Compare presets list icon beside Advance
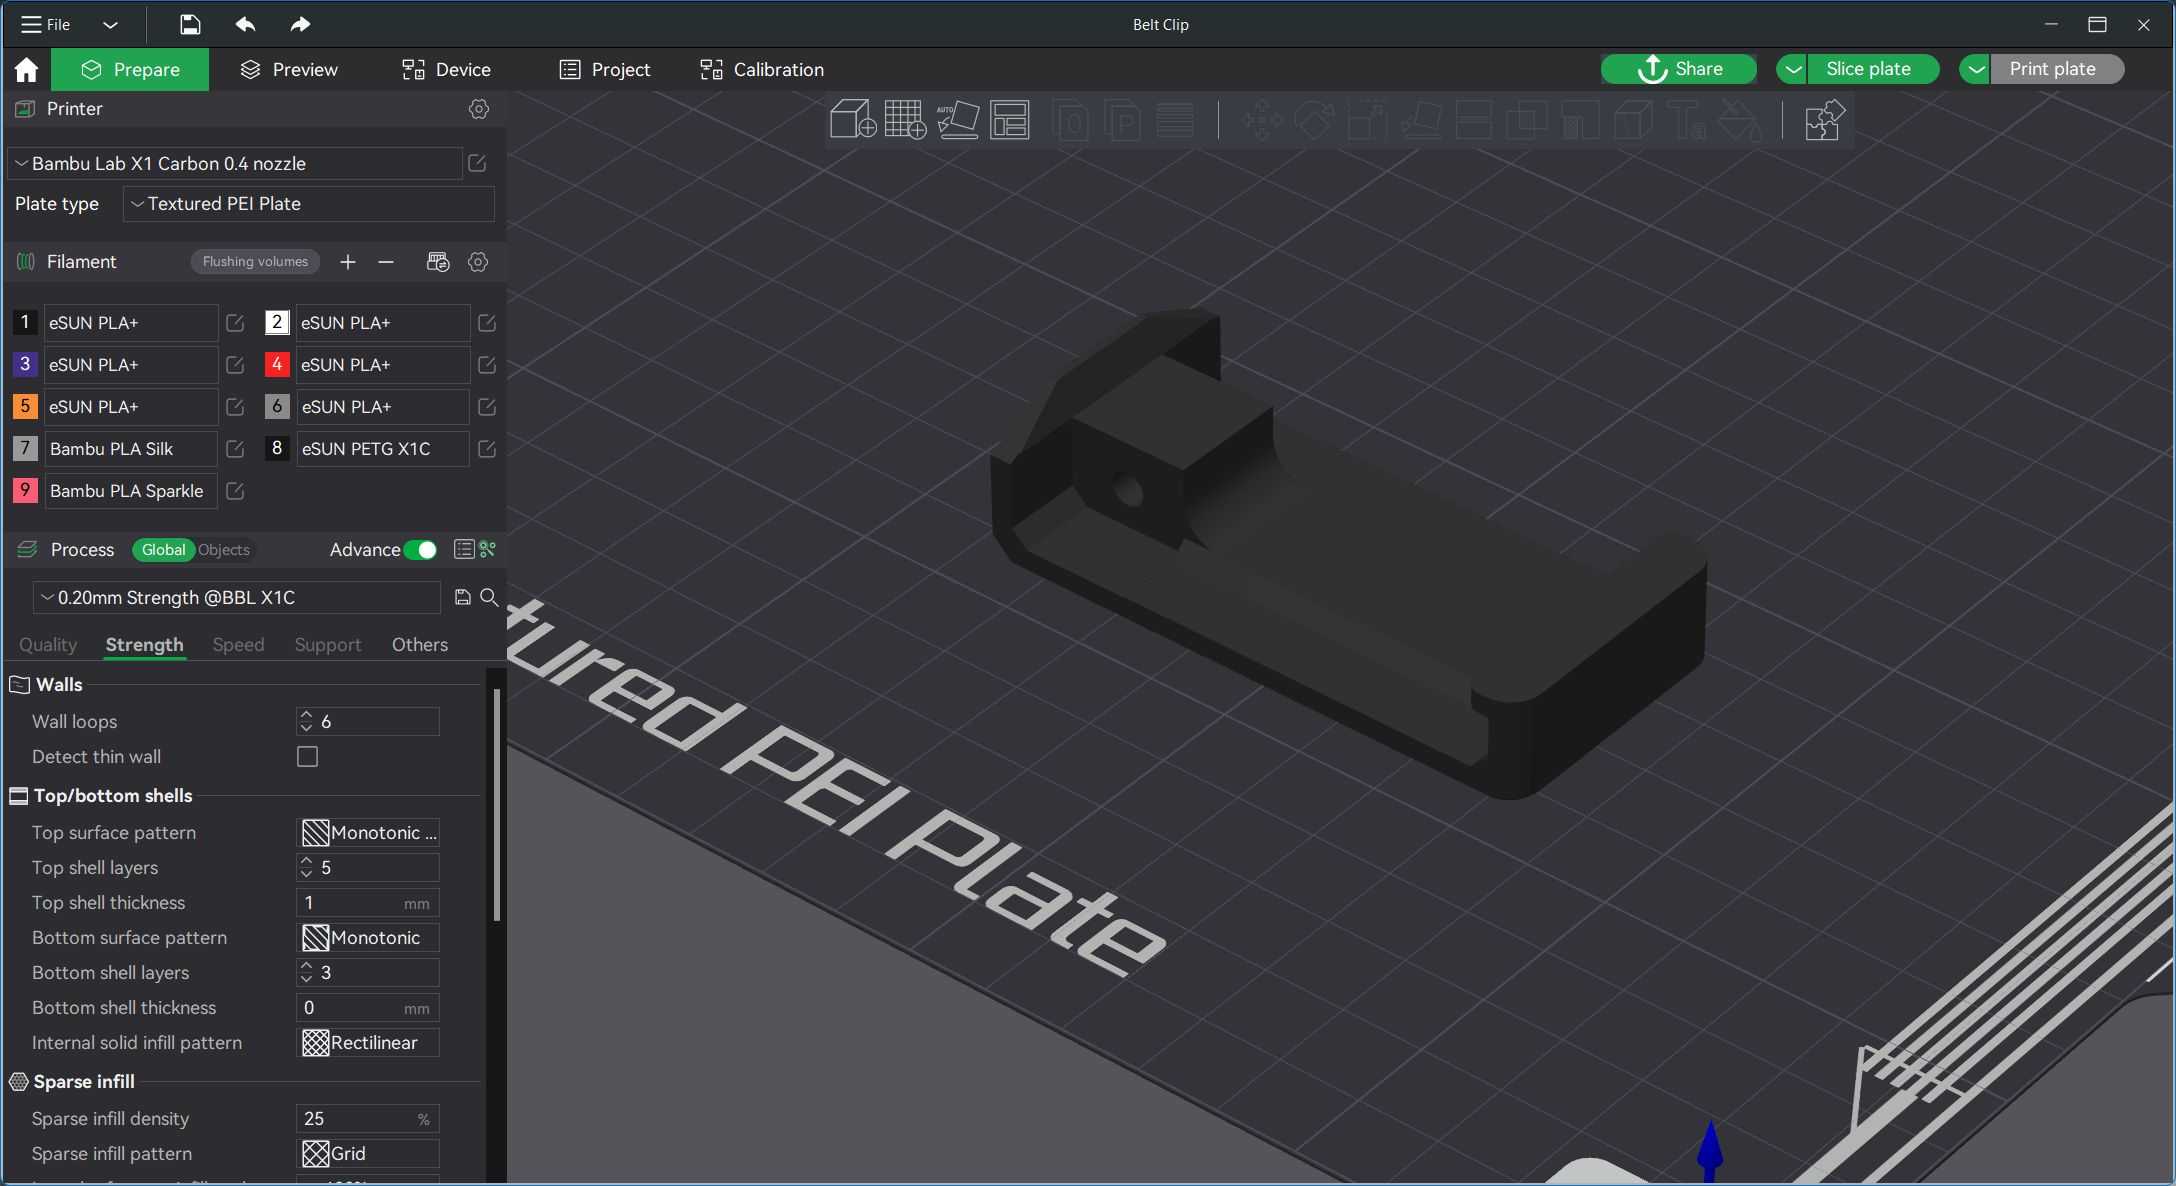Screen dimensions: 2176x1186 point(464,549)
